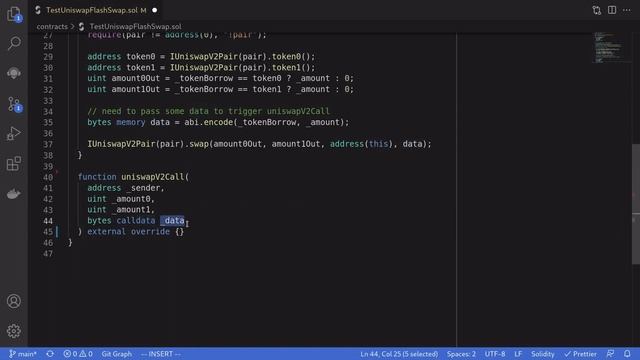Click amount1Out declaration on line 32
Image resolution: width=640 pixels, height=360 pixels.
click(x=136, y=89)
